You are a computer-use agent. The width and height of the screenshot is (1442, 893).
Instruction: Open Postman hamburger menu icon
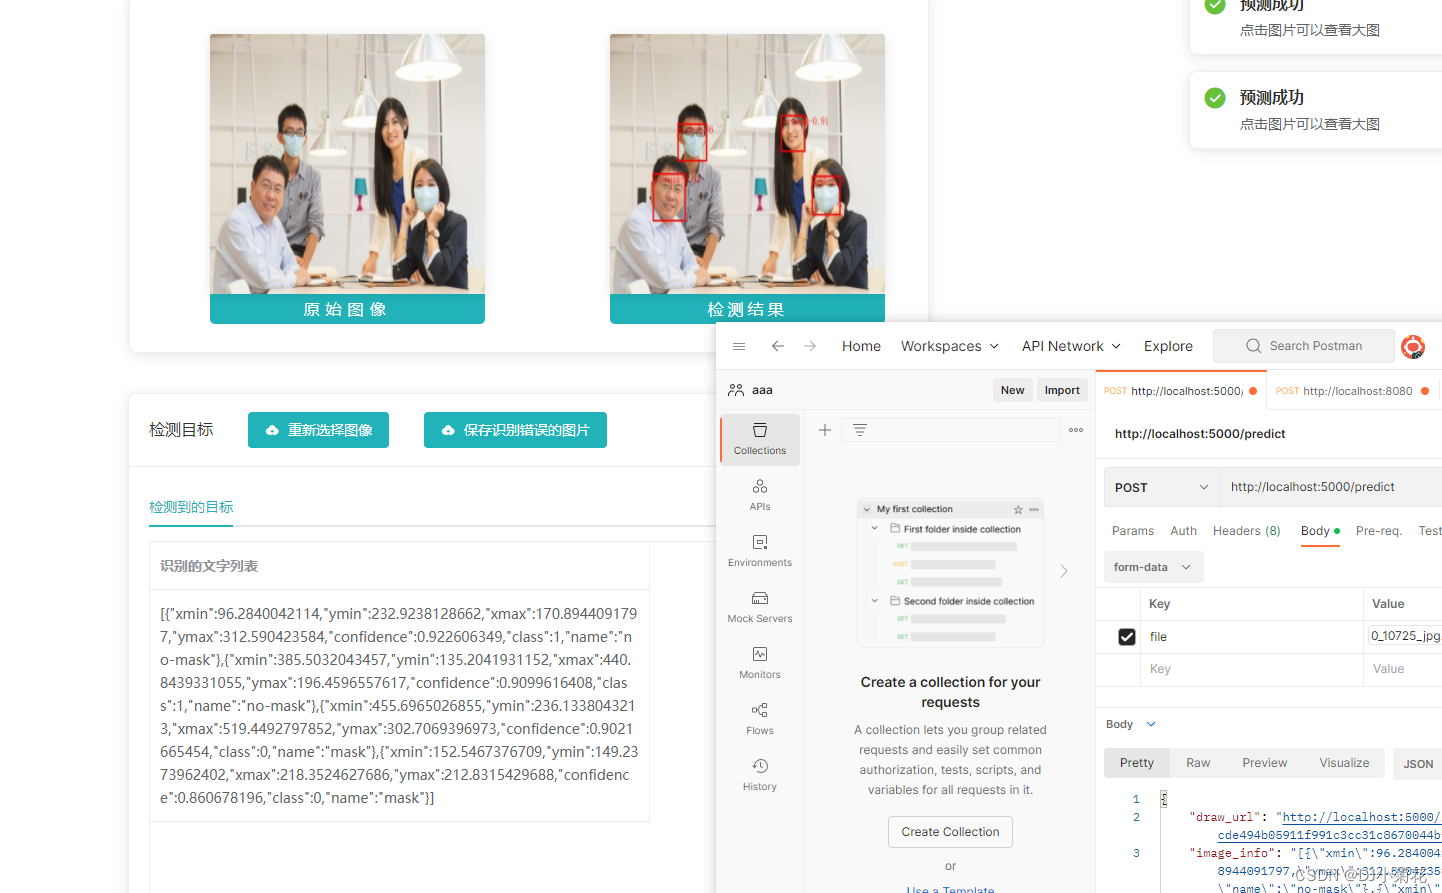click(739, 346)
